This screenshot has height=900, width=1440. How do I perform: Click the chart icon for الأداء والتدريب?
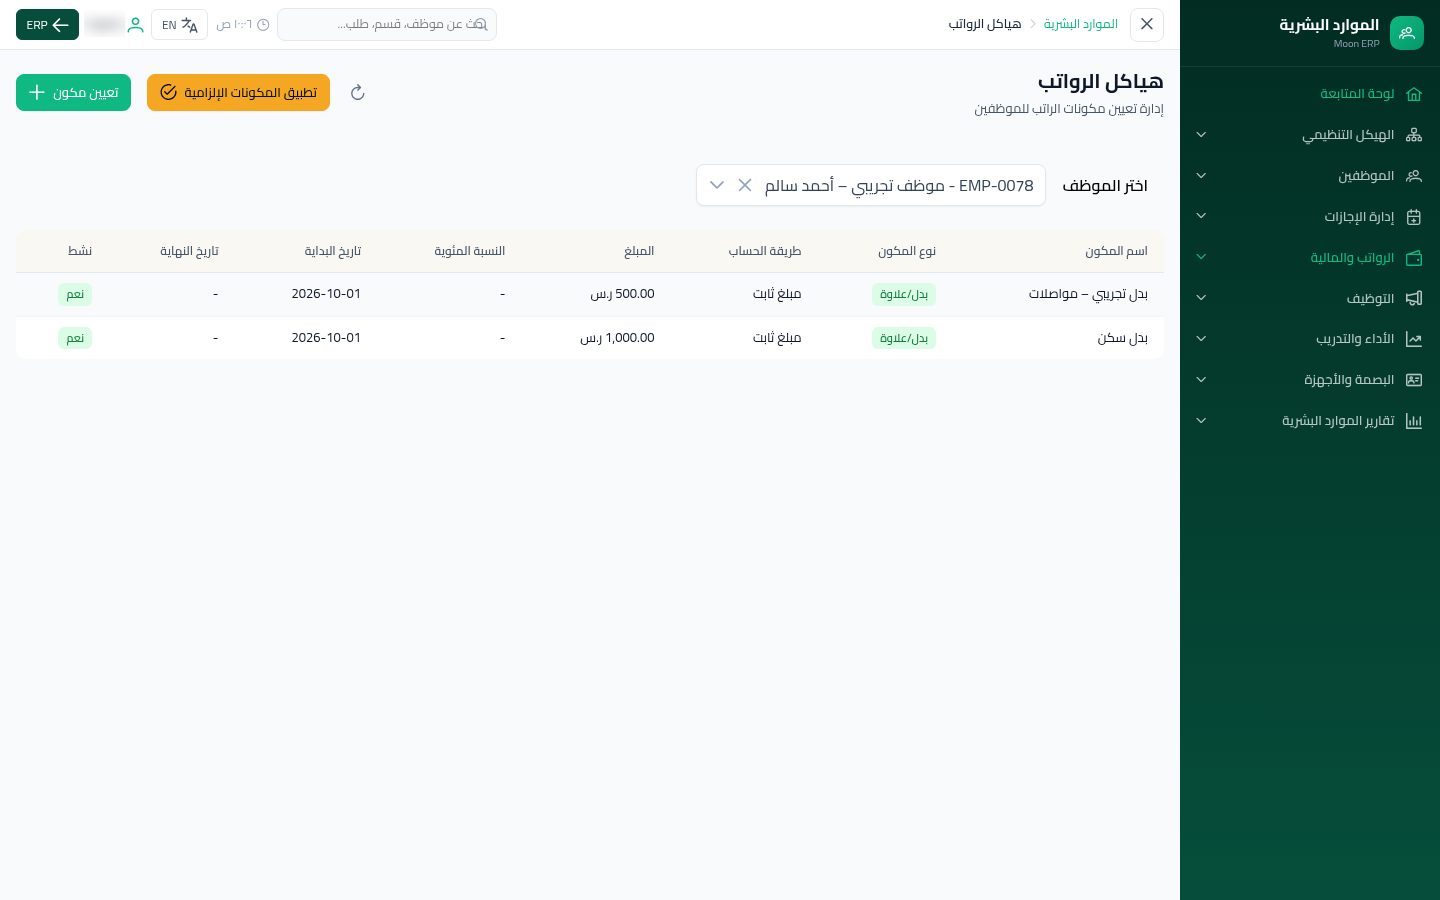tap(1414, 339)
